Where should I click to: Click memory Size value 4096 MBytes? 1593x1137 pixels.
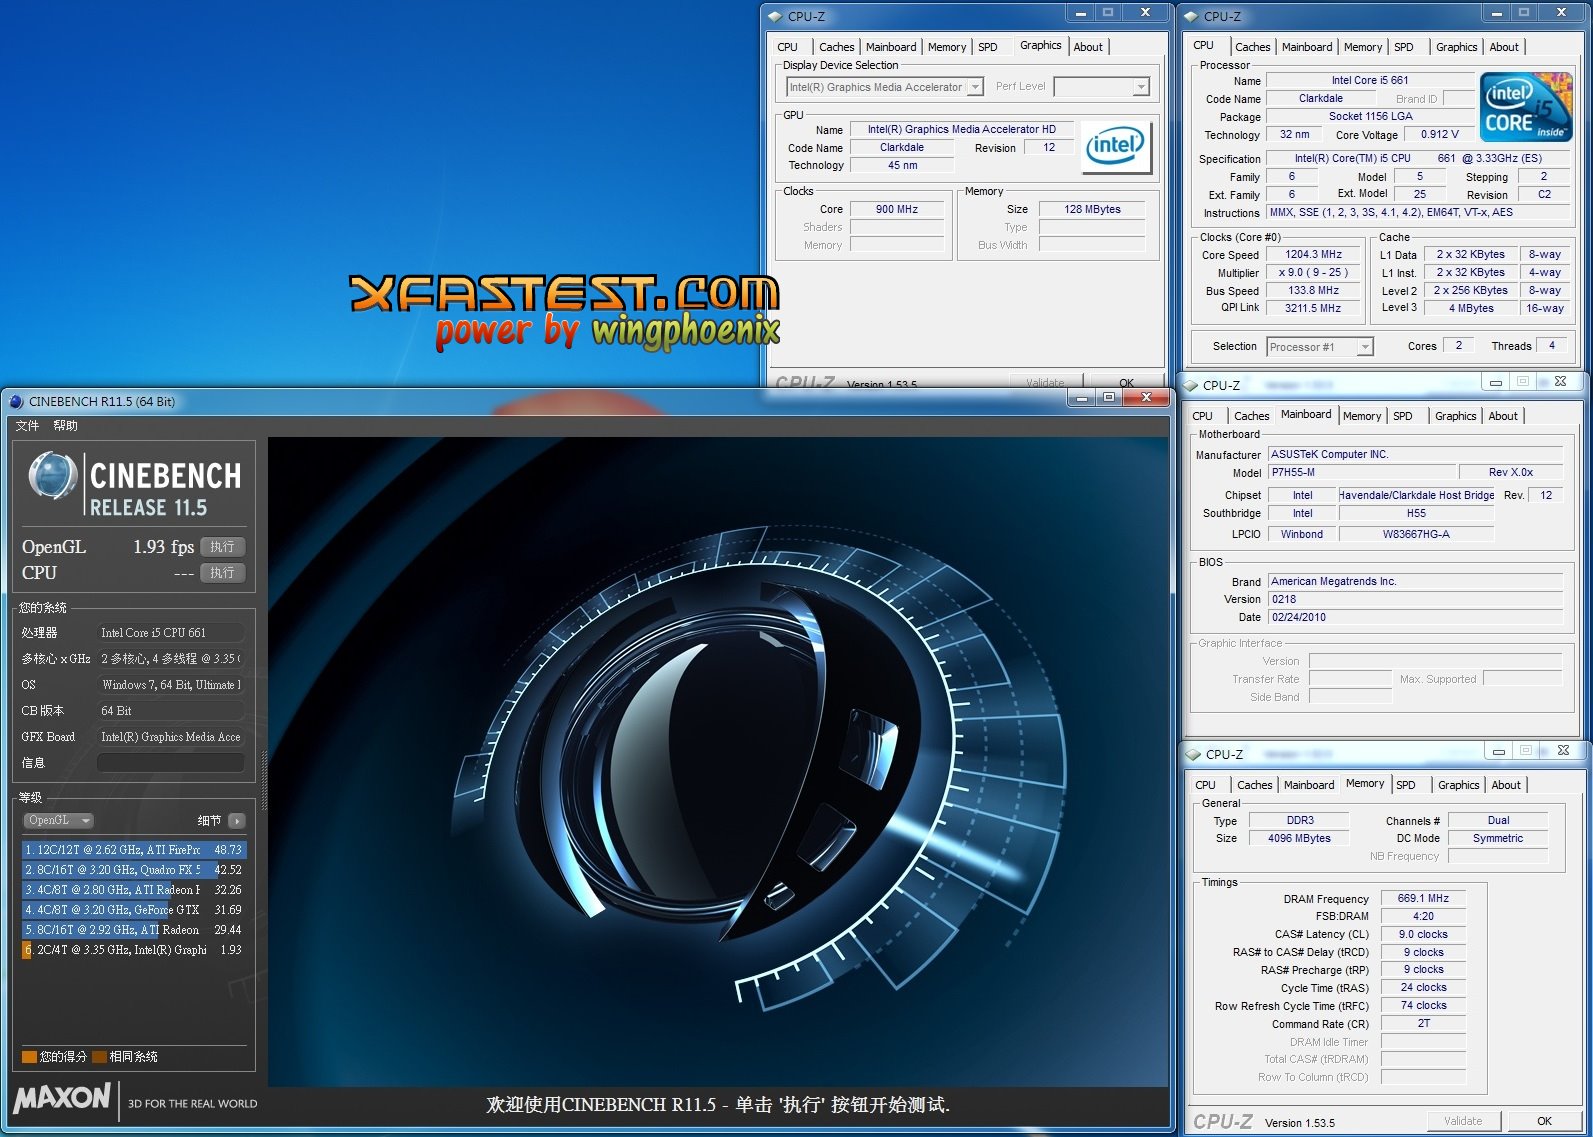1299,839
